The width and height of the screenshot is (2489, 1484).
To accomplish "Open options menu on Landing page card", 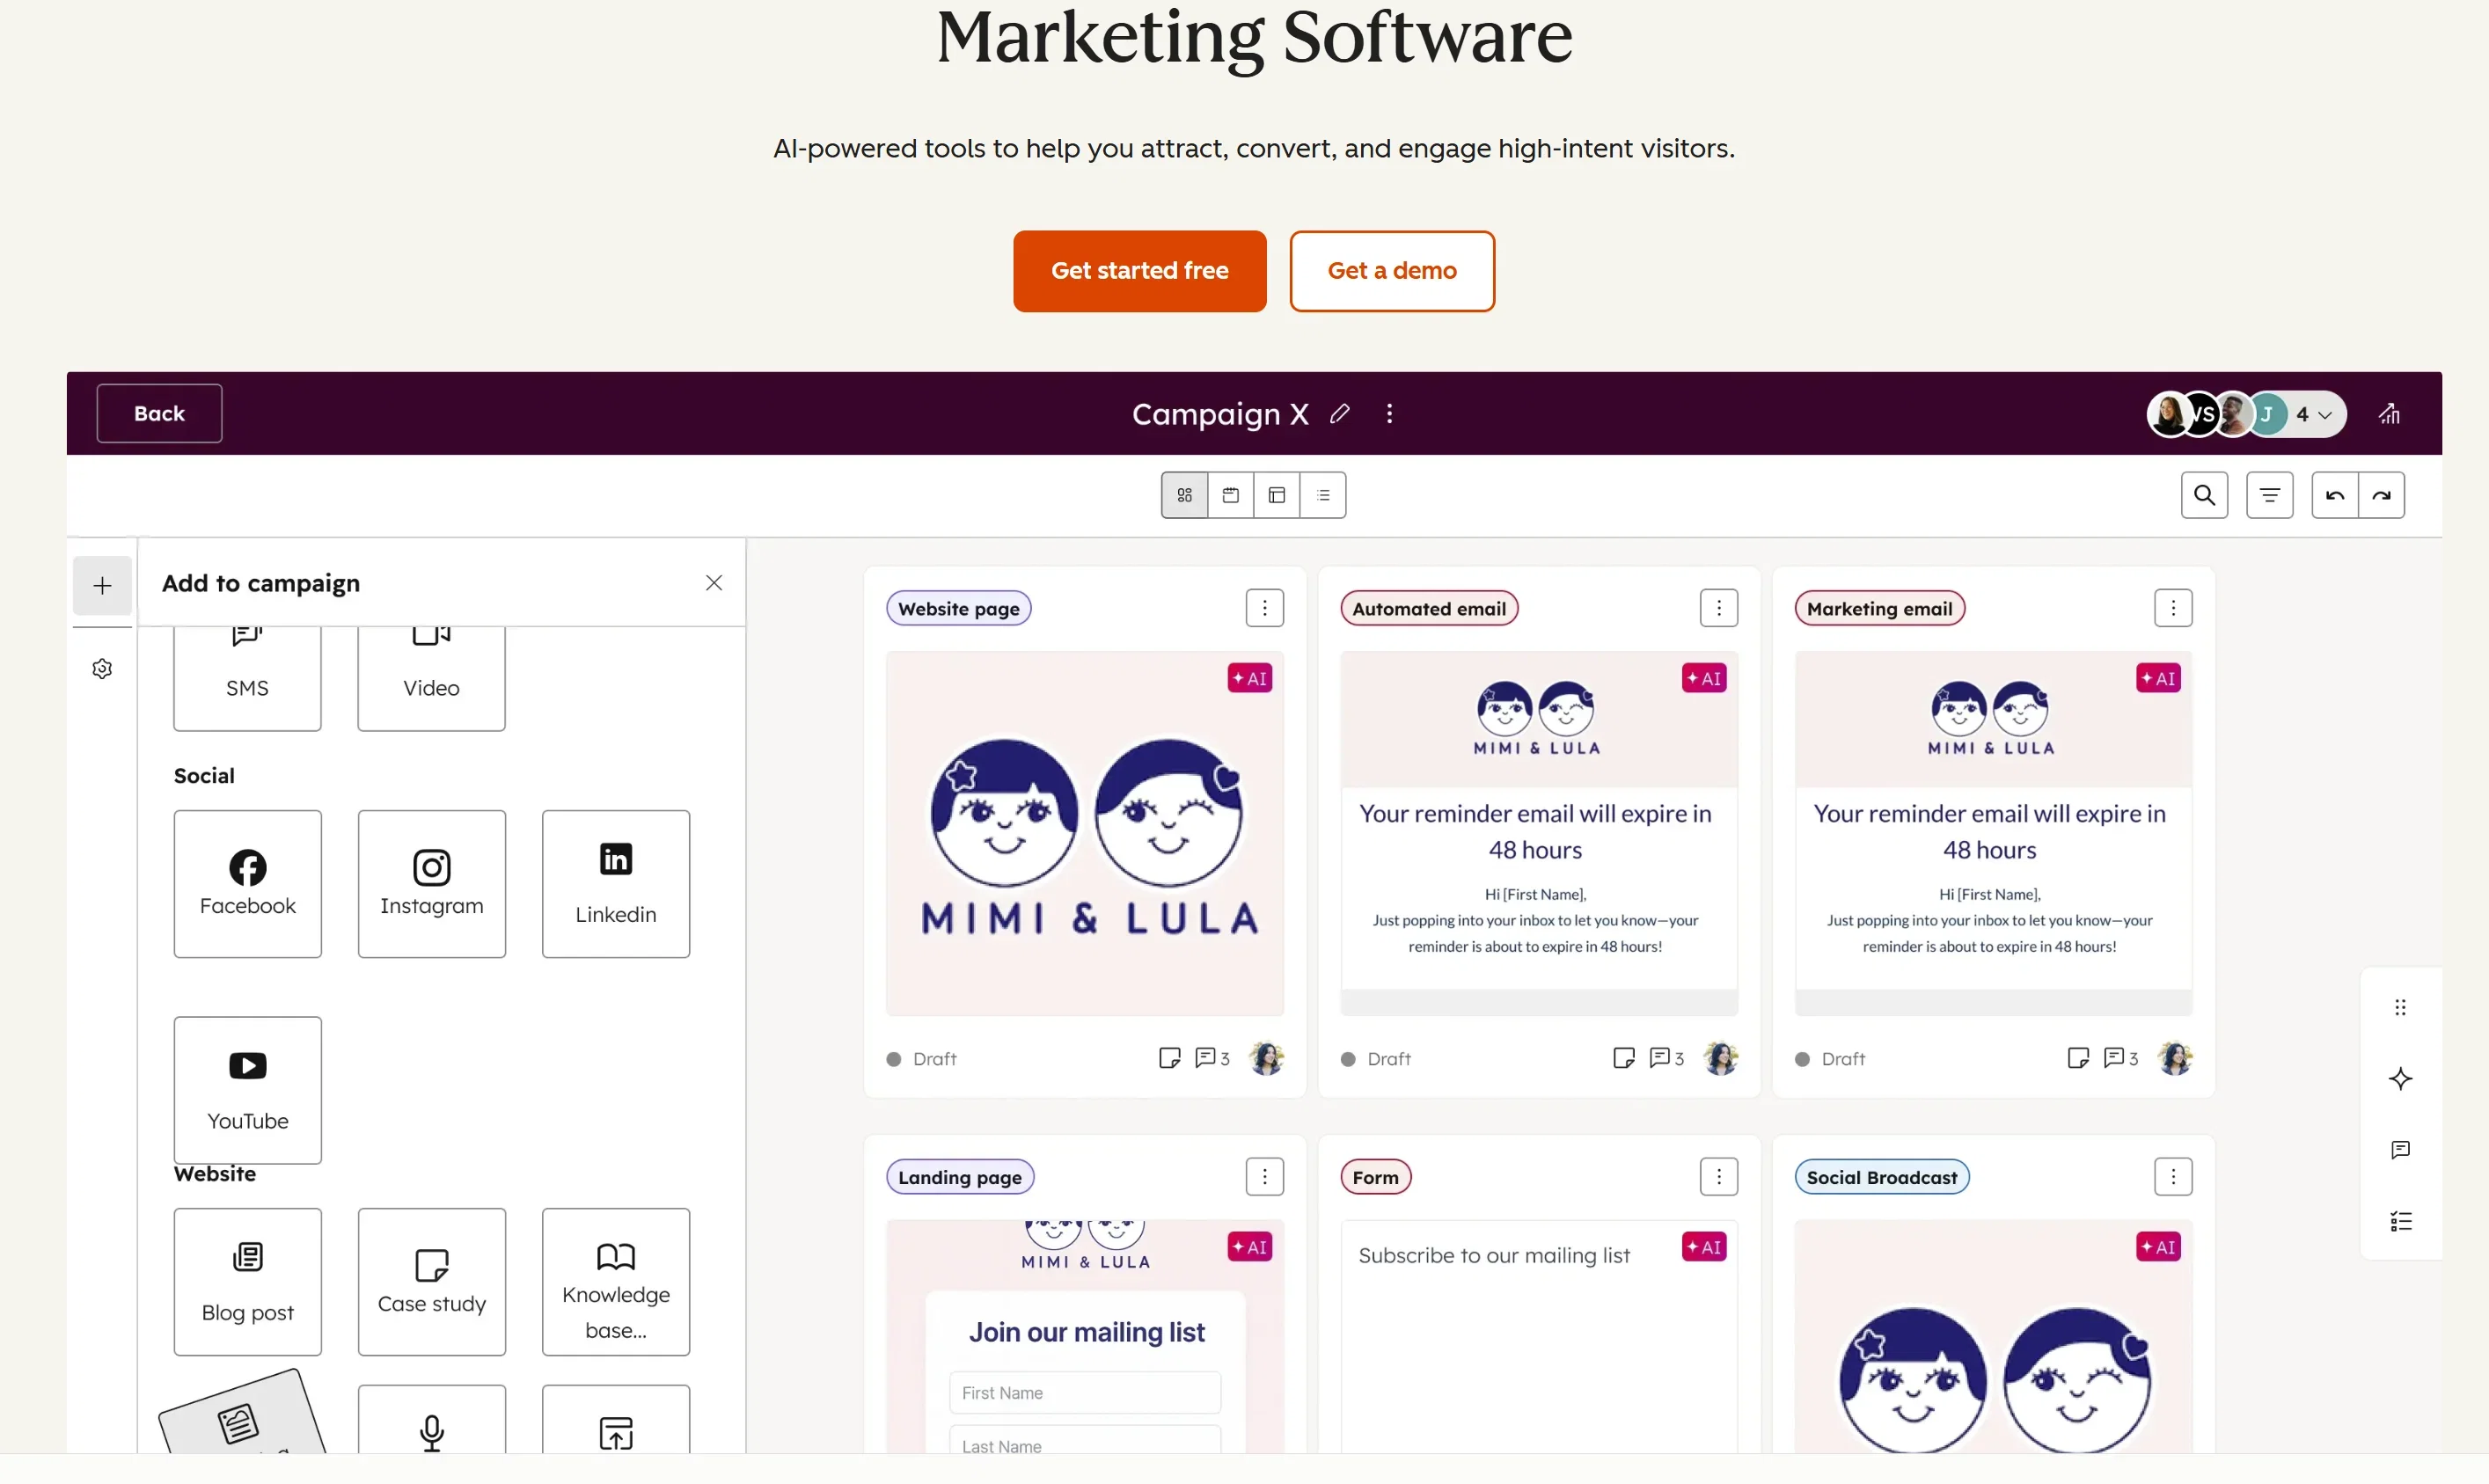I will point(1265,1177).
